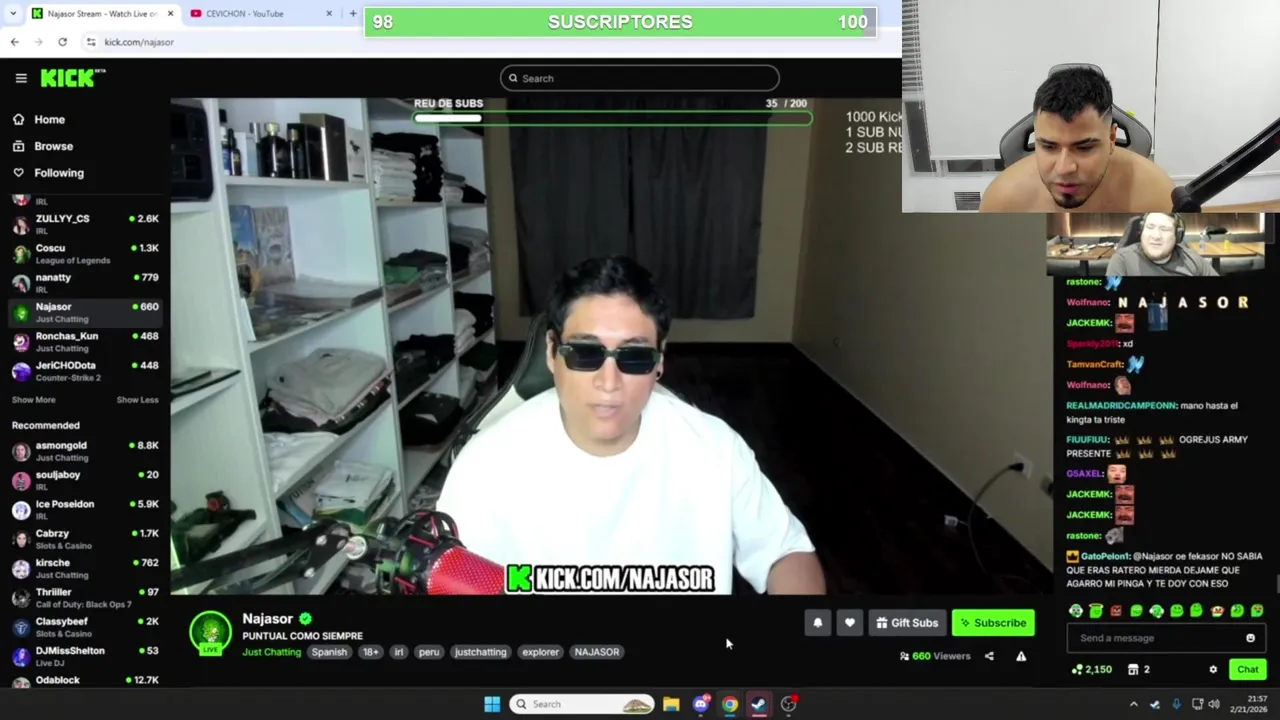Switch to CEVICHON - YouTube browser tab
Screen dimensions: 1280x720
[262, 14]
